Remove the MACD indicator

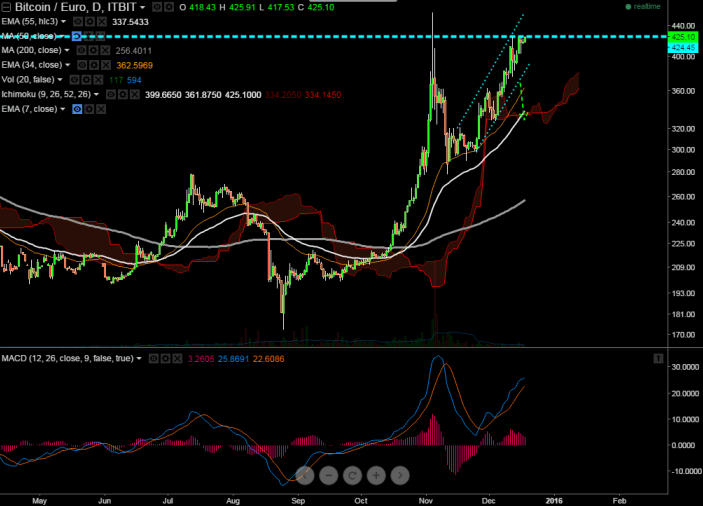(178, 359)
